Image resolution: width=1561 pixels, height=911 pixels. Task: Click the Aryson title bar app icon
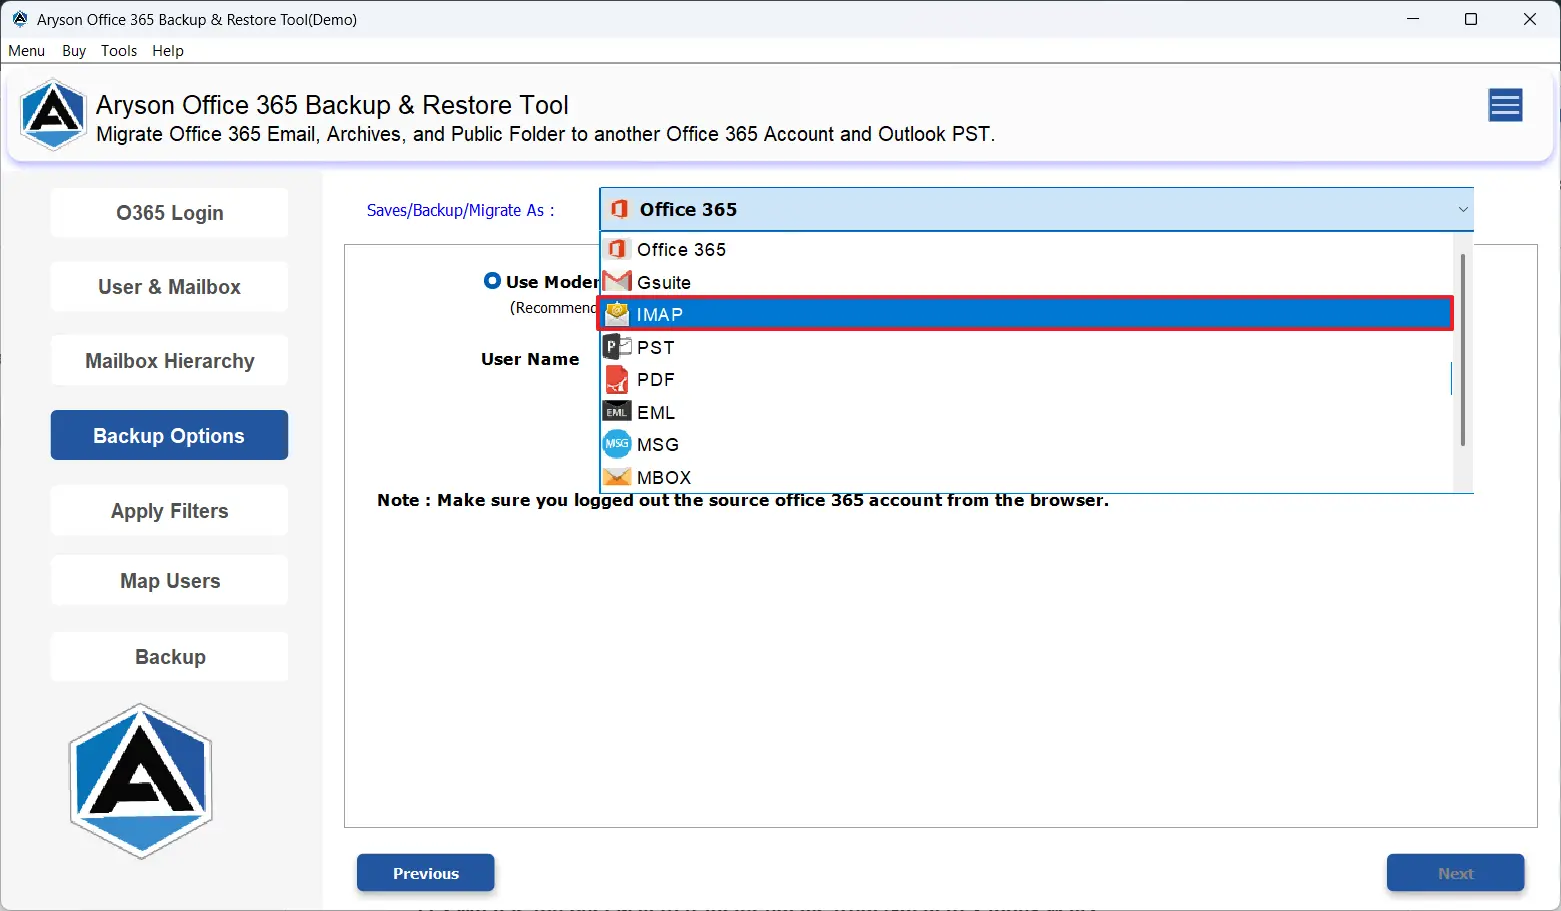(19, 19)
